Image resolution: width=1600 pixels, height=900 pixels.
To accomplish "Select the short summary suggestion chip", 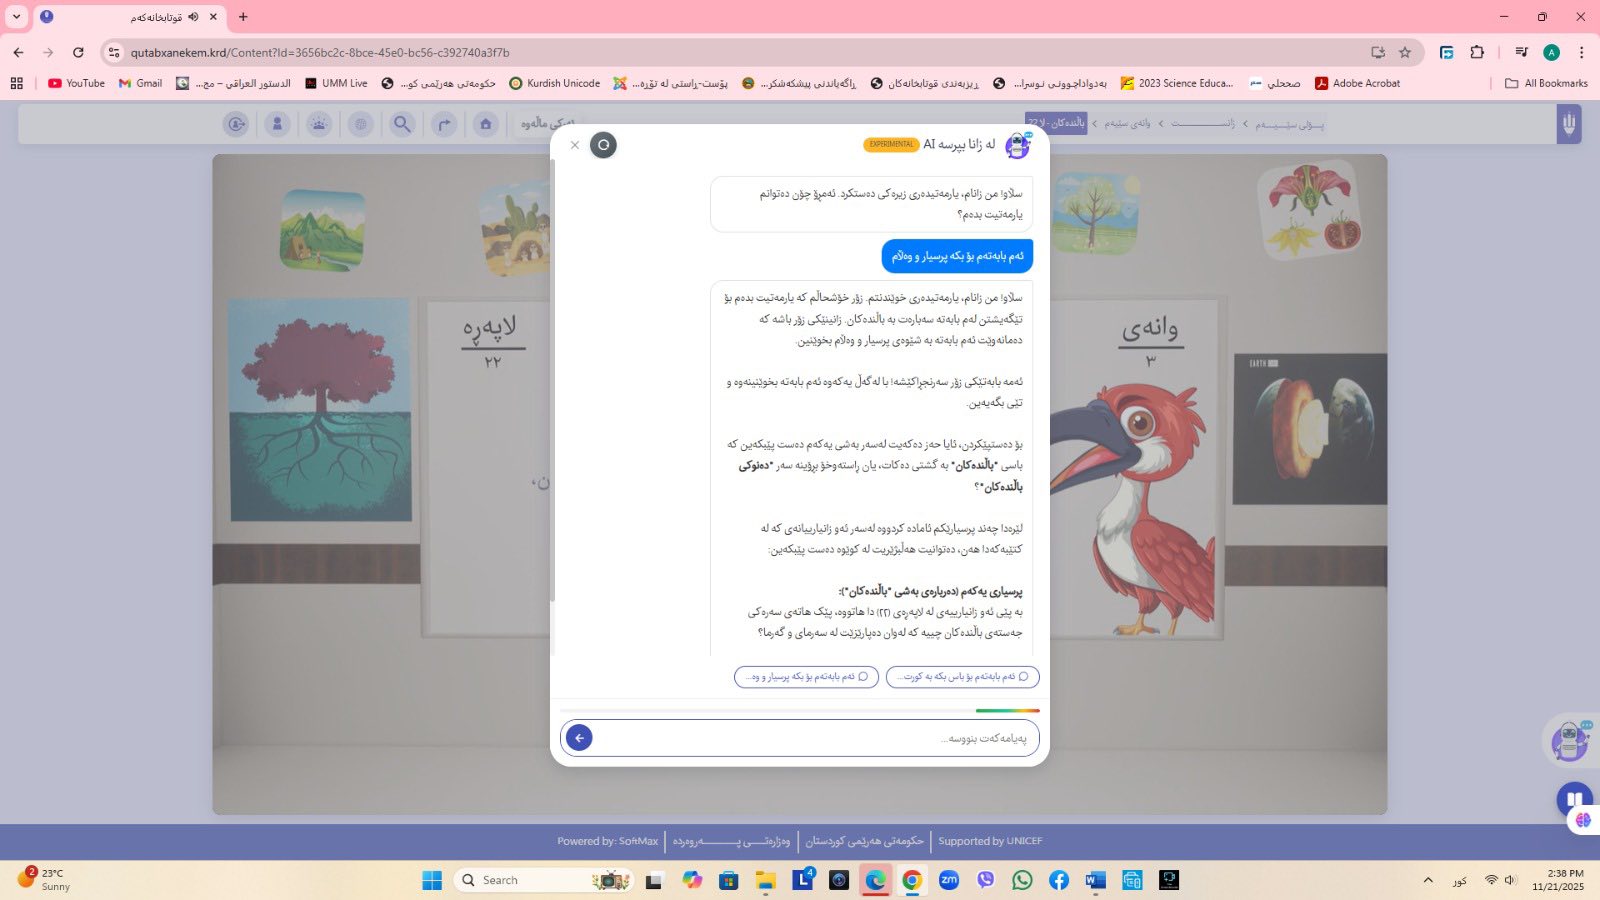I will coord(962,677).
